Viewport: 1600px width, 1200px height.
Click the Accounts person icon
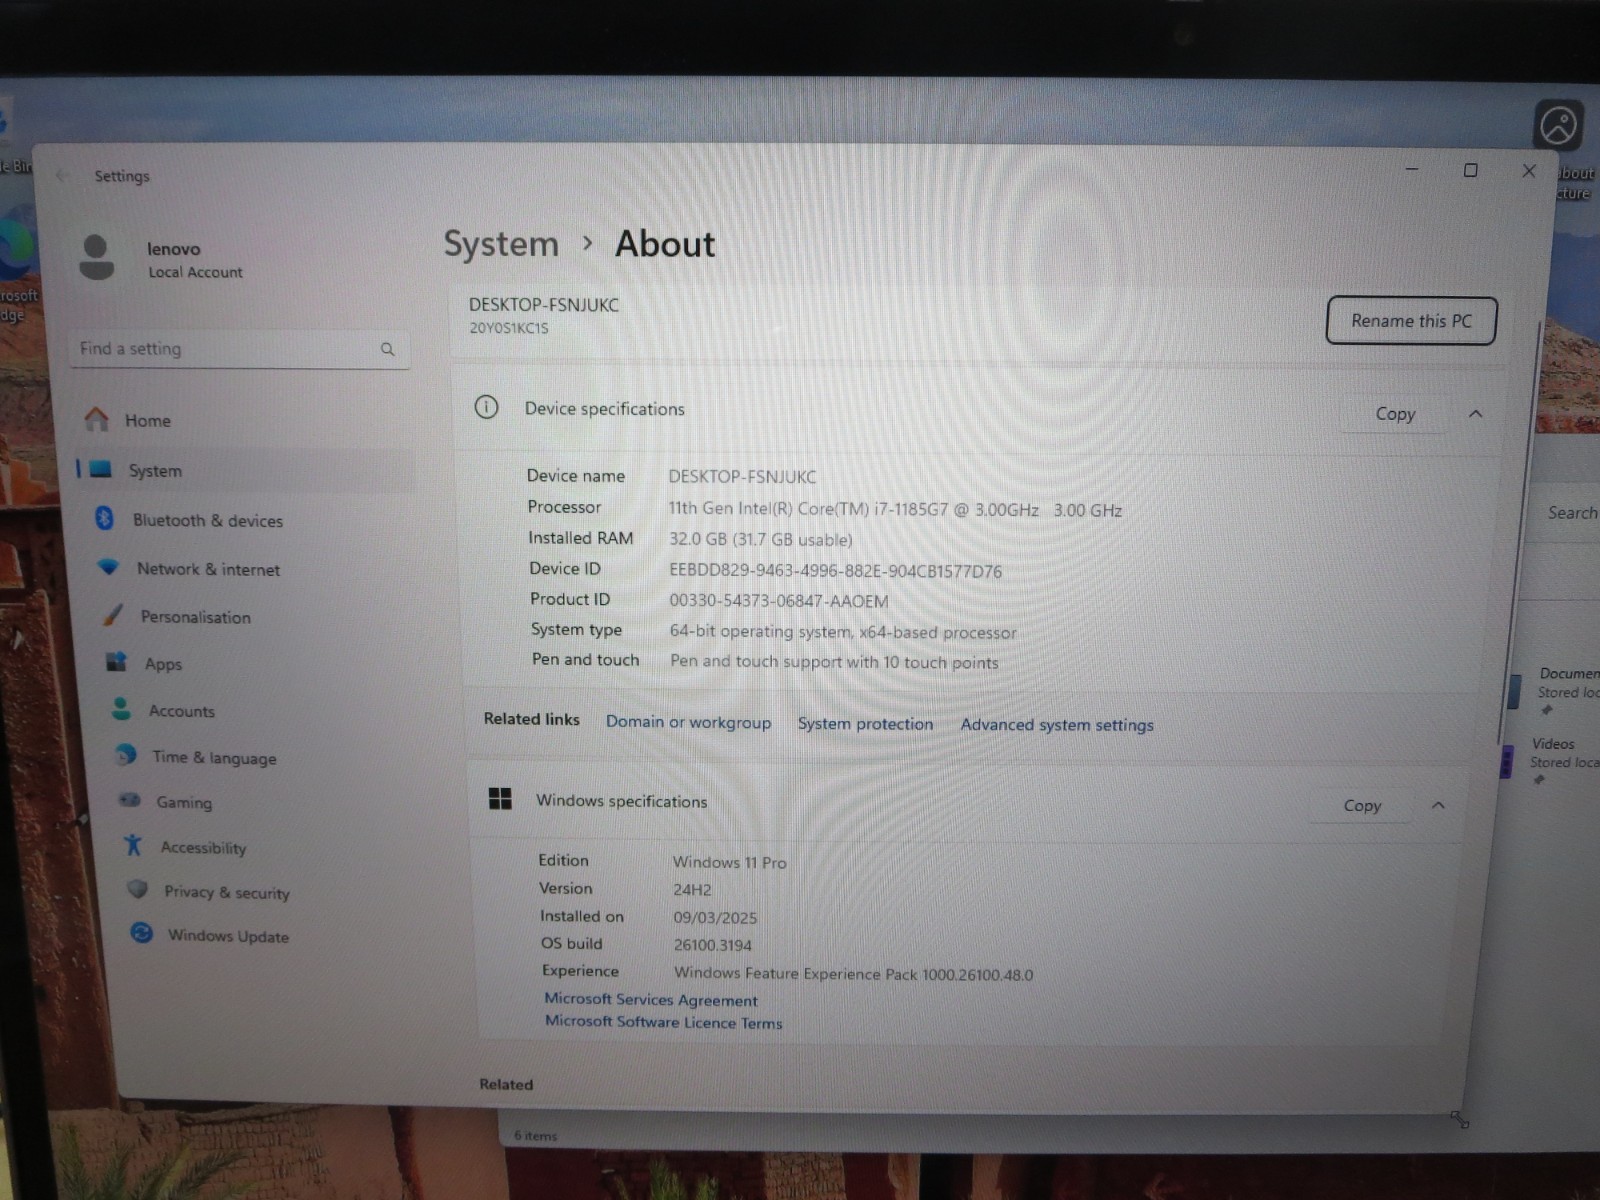121,709
